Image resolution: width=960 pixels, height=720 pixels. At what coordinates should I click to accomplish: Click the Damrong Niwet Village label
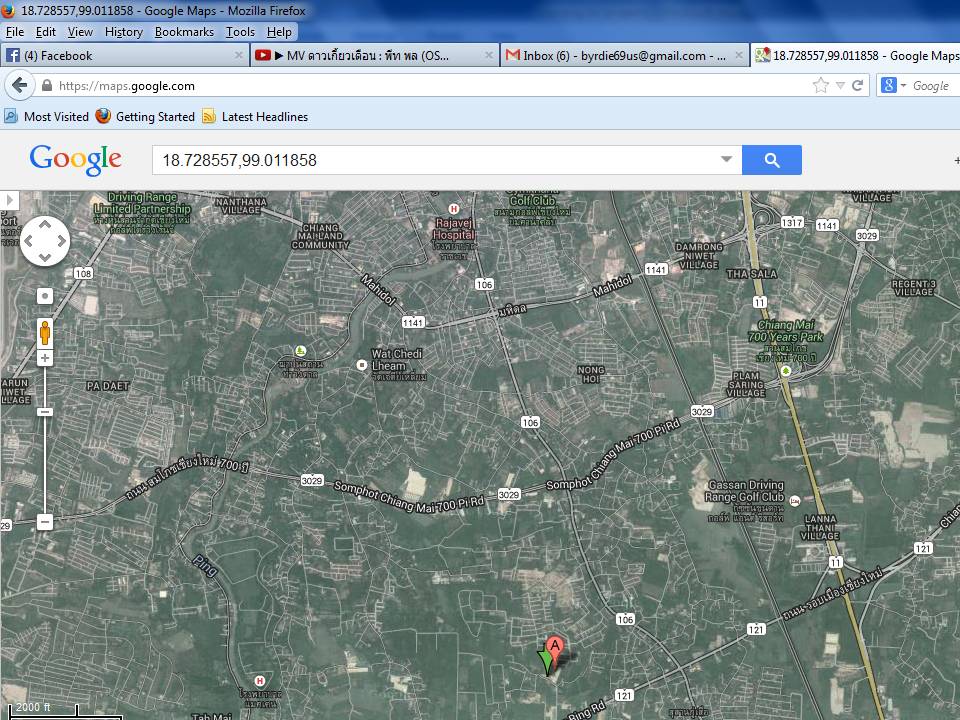[699, 256]
